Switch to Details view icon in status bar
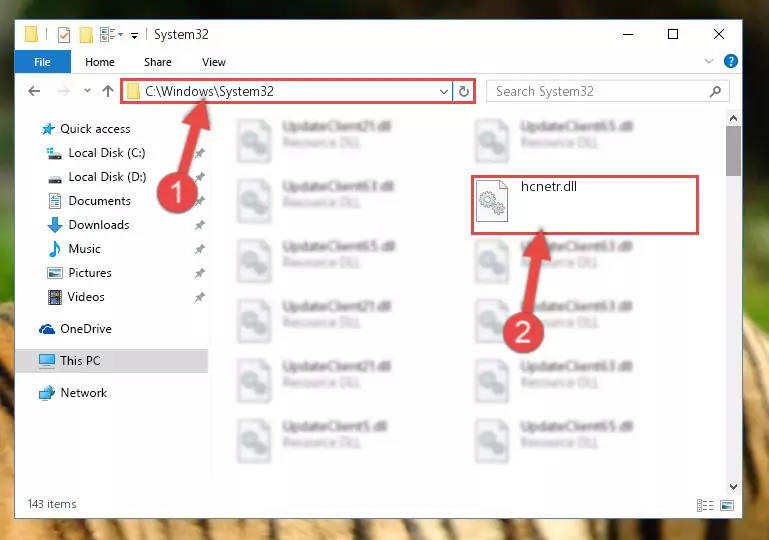Viewport: 769px width, 540px height. (x=705, y=505)
